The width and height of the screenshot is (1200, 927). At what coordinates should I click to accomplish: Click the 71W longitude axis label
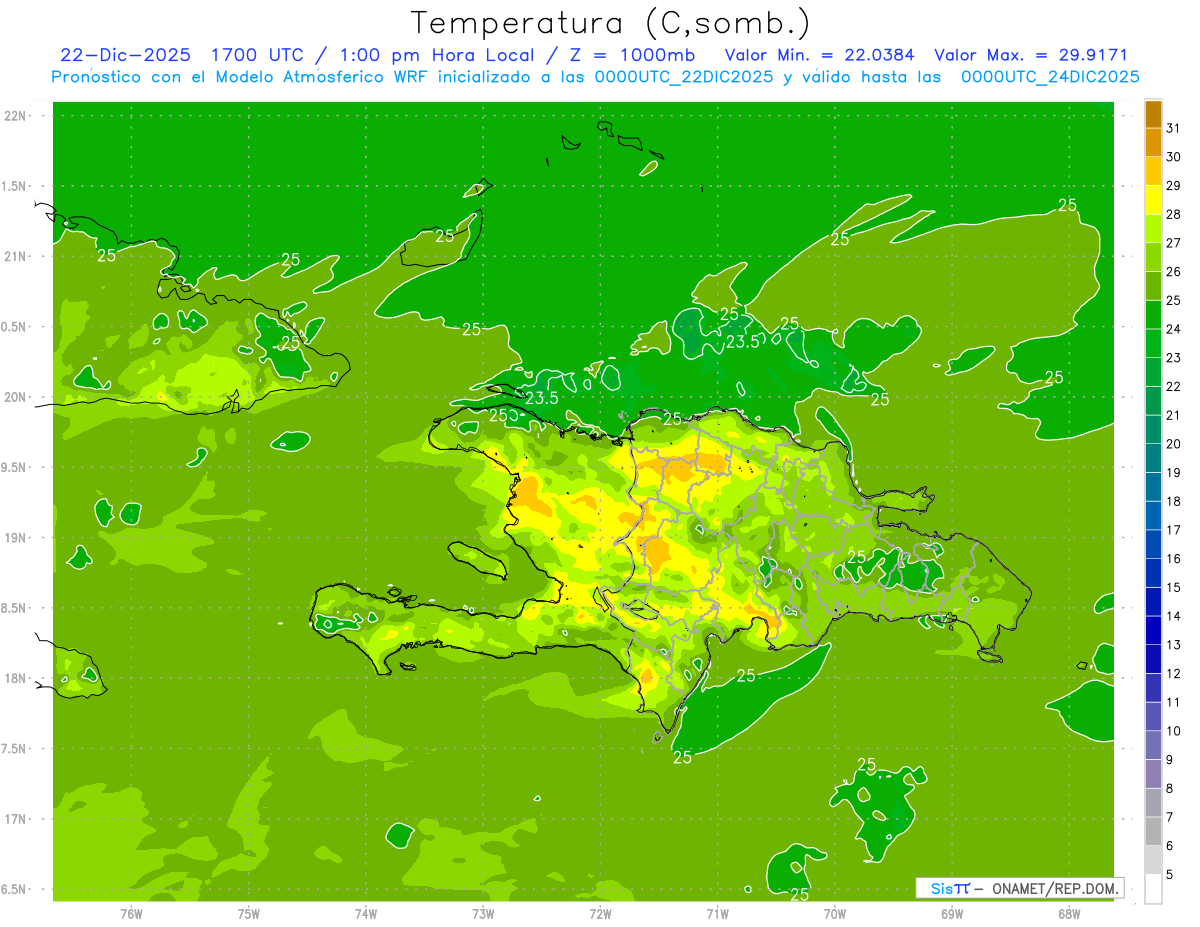click(x=717, y=914)
